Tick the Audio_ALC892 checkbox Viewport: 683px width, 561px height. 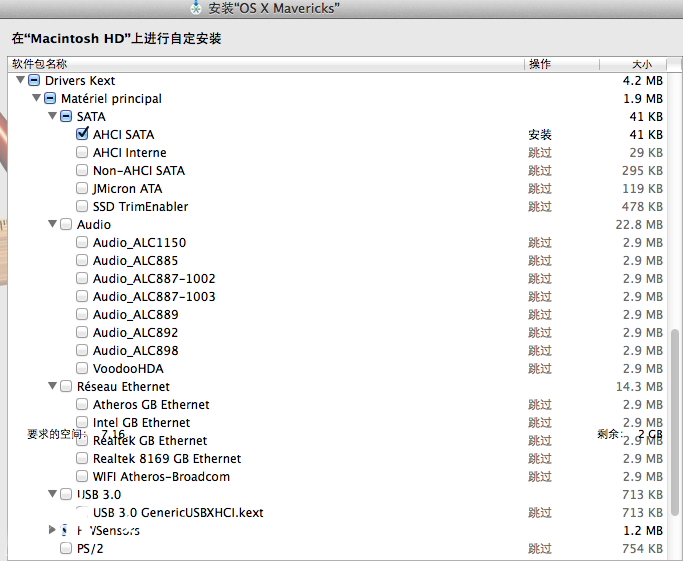82,332
